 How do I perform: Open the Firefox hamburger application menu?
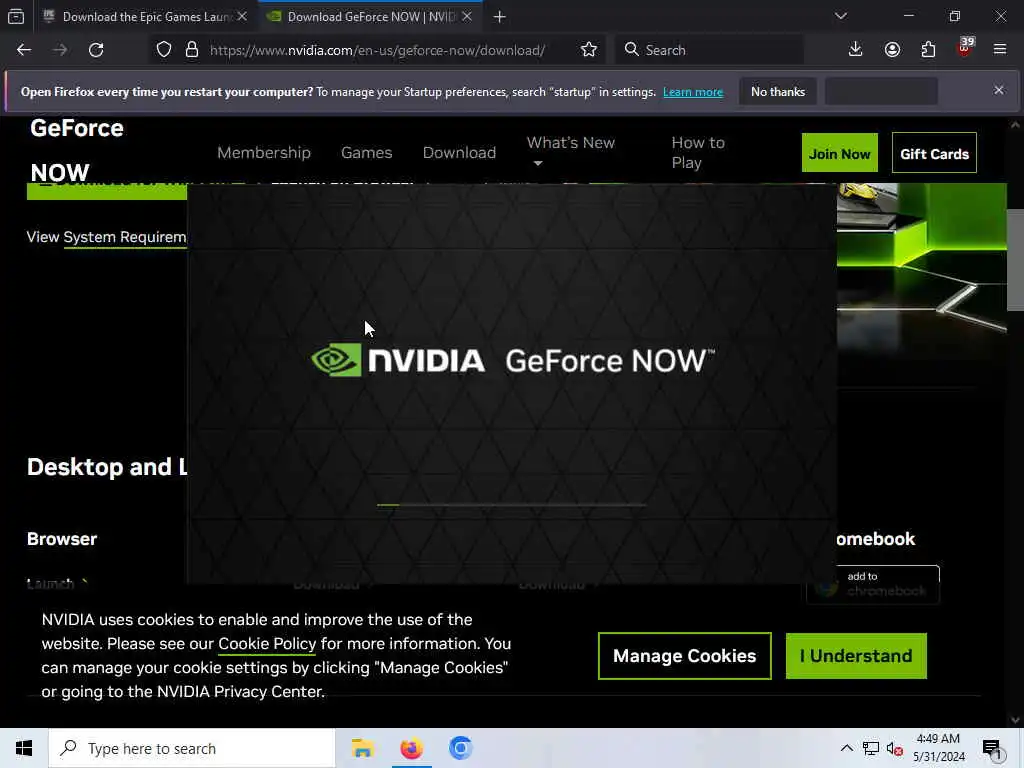(1000, 50)
